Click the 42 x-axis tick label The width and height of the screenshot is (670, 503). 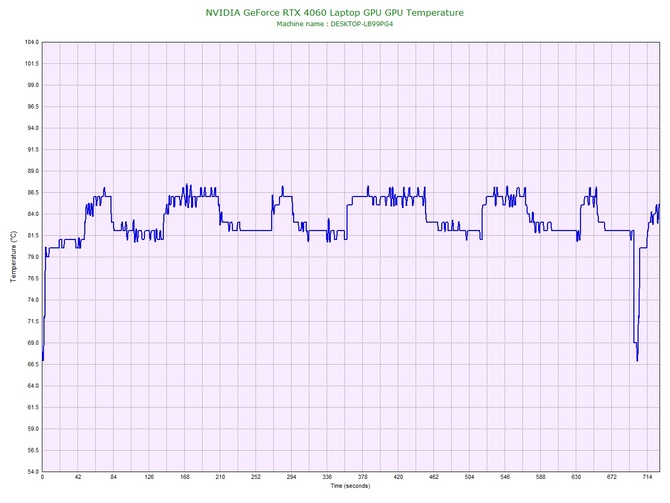(78, 477)
